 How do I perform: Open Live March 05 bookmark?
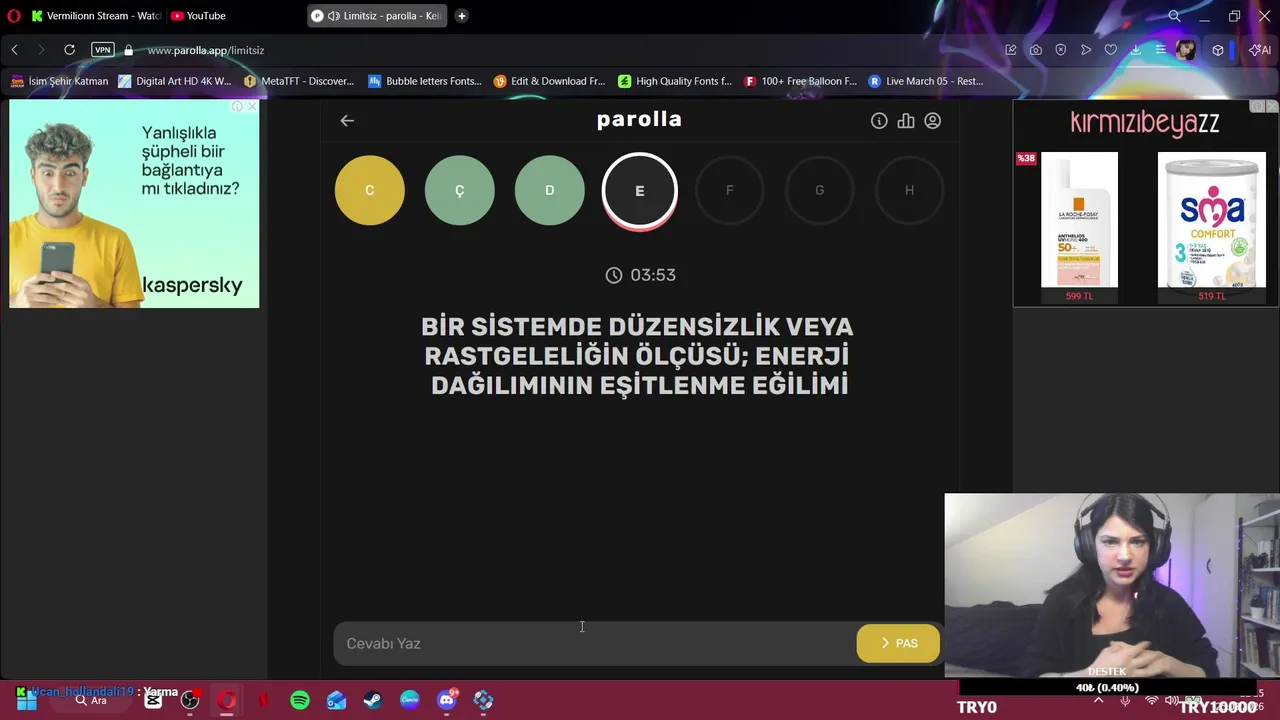926,81
